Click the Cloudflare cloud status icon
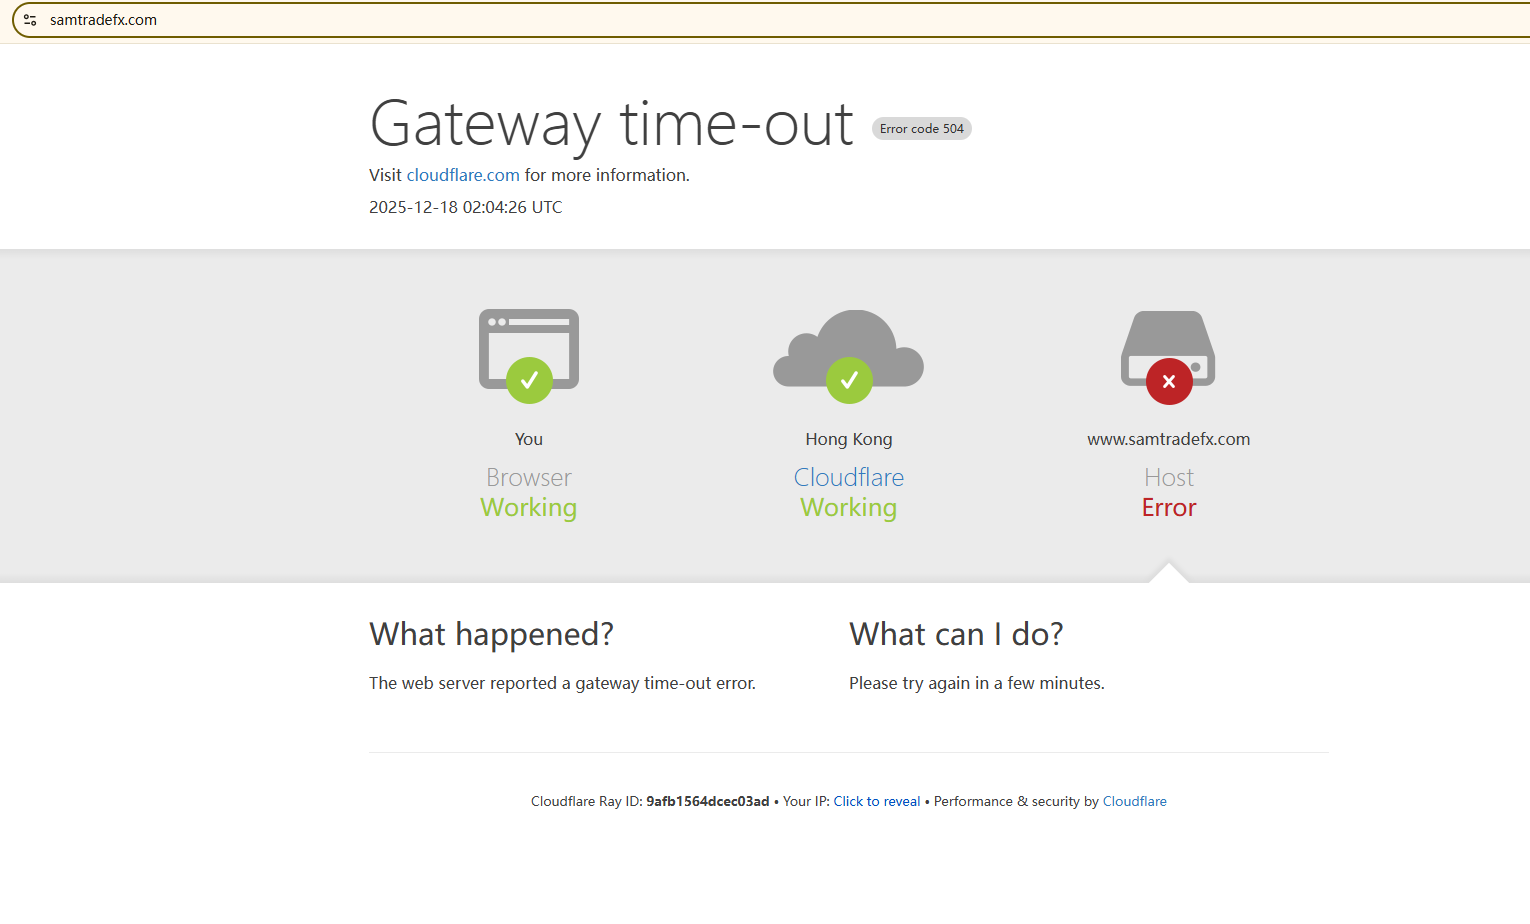Viewport: 1530px width, 924px height. [849, 356]
